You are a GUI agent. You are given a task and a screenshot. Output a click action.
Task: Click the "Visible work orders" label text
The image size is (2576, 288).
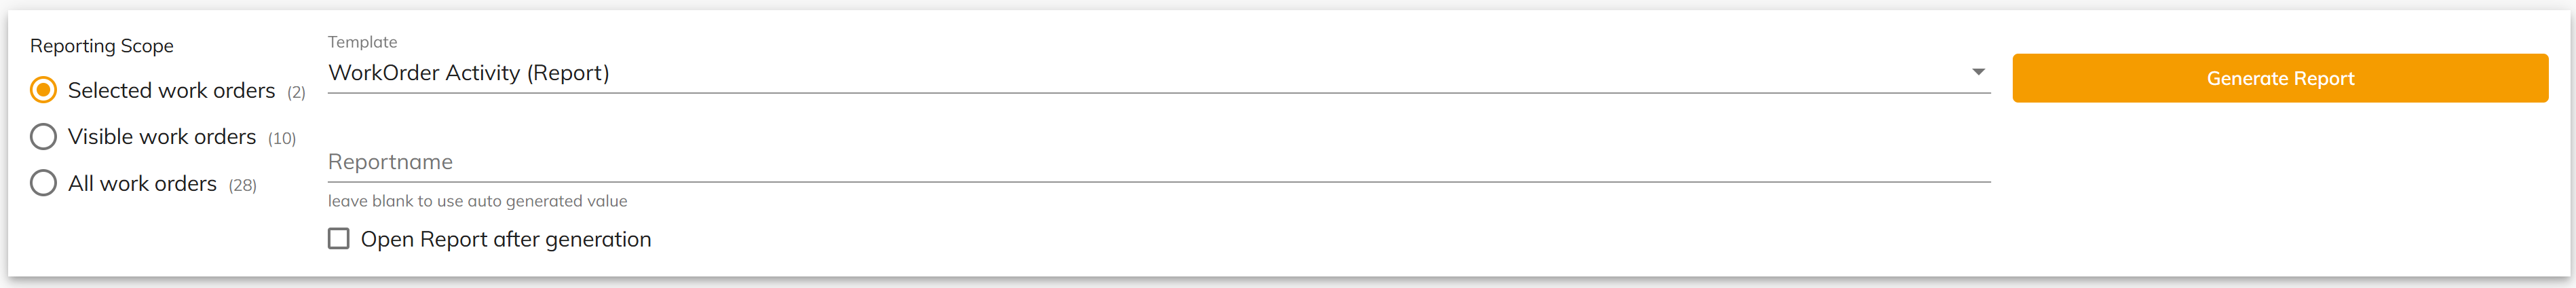(162, 137)
